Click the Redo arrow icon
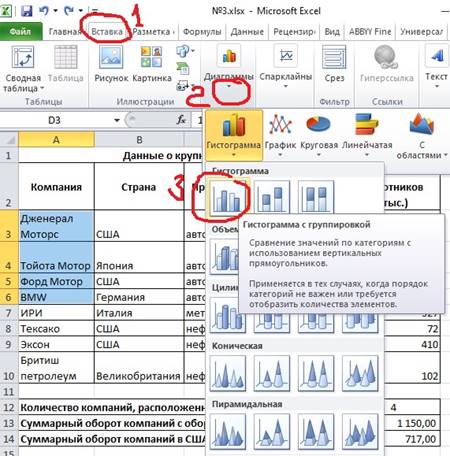This screenshot has height=456, width=450. [69, 11]
